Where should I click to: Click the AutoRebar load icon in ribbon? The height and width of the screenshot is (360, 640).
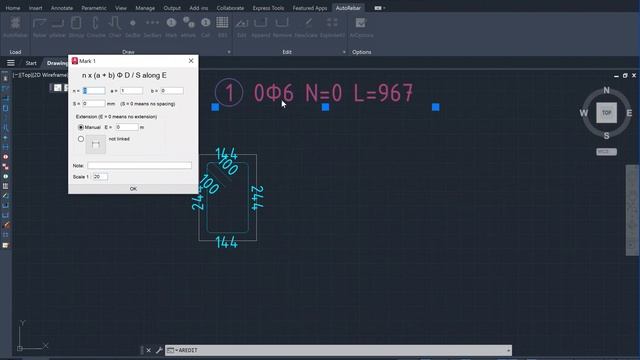tap(16, 27)
